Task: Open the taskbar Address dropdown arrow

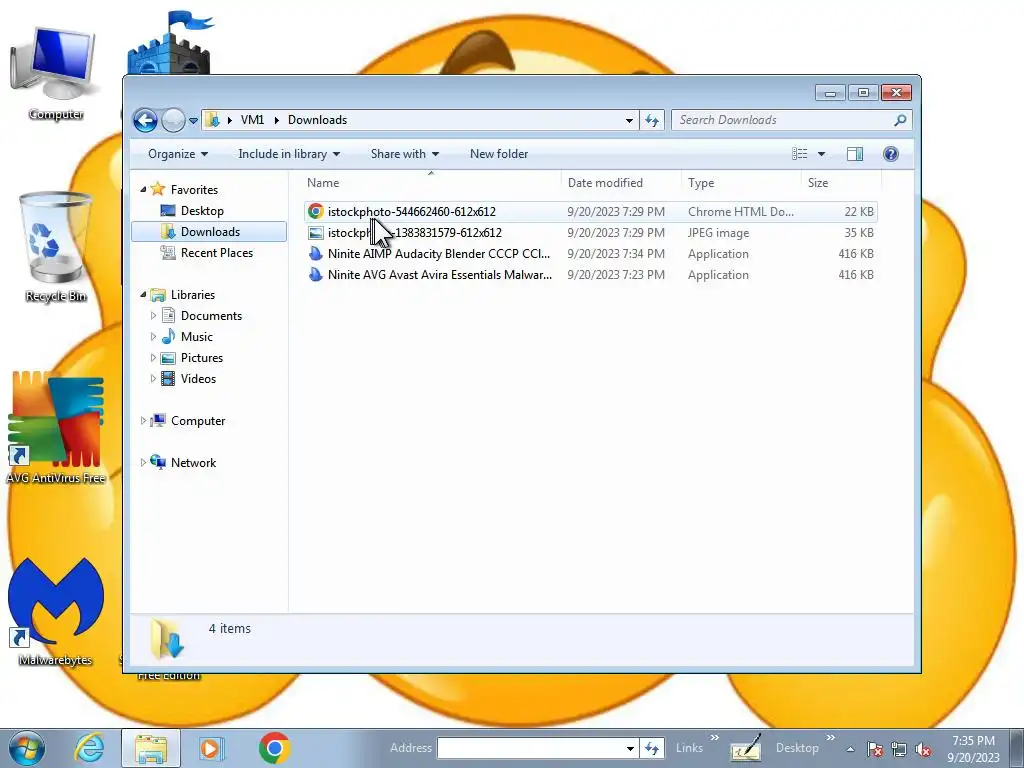Action: (630, 748)
